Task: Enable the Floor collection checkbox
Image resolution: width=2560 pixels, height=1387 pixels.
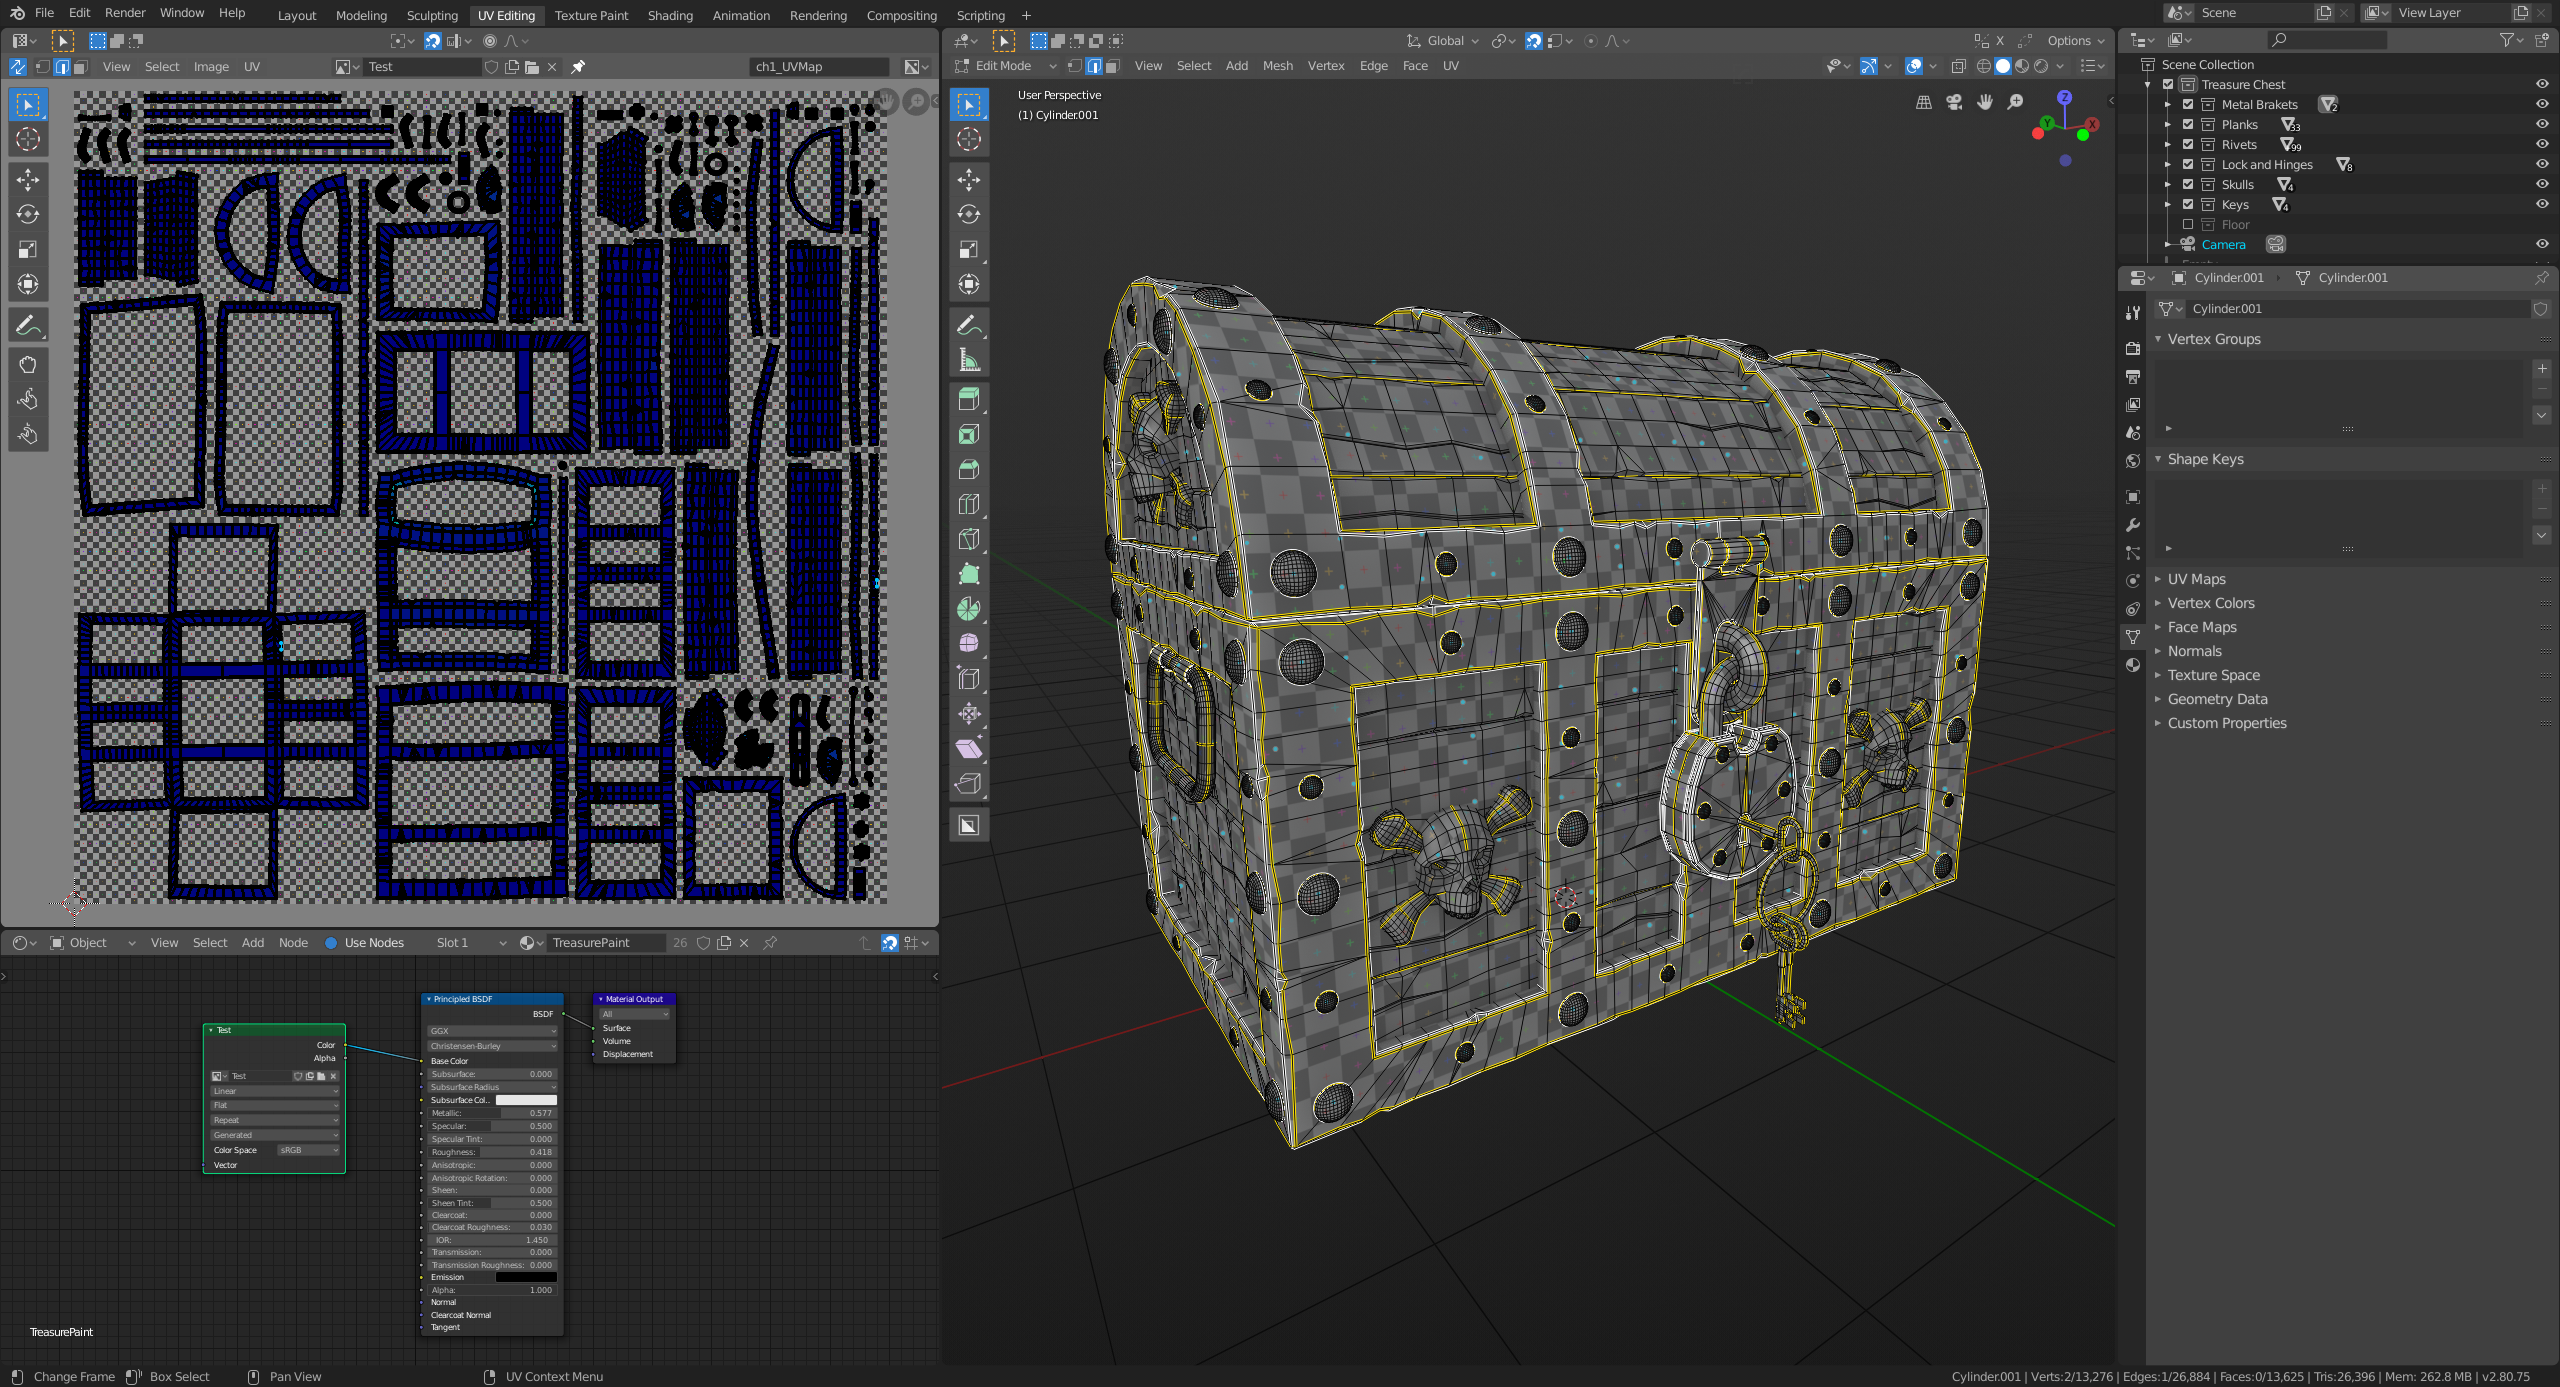Action: (2188, 225)
